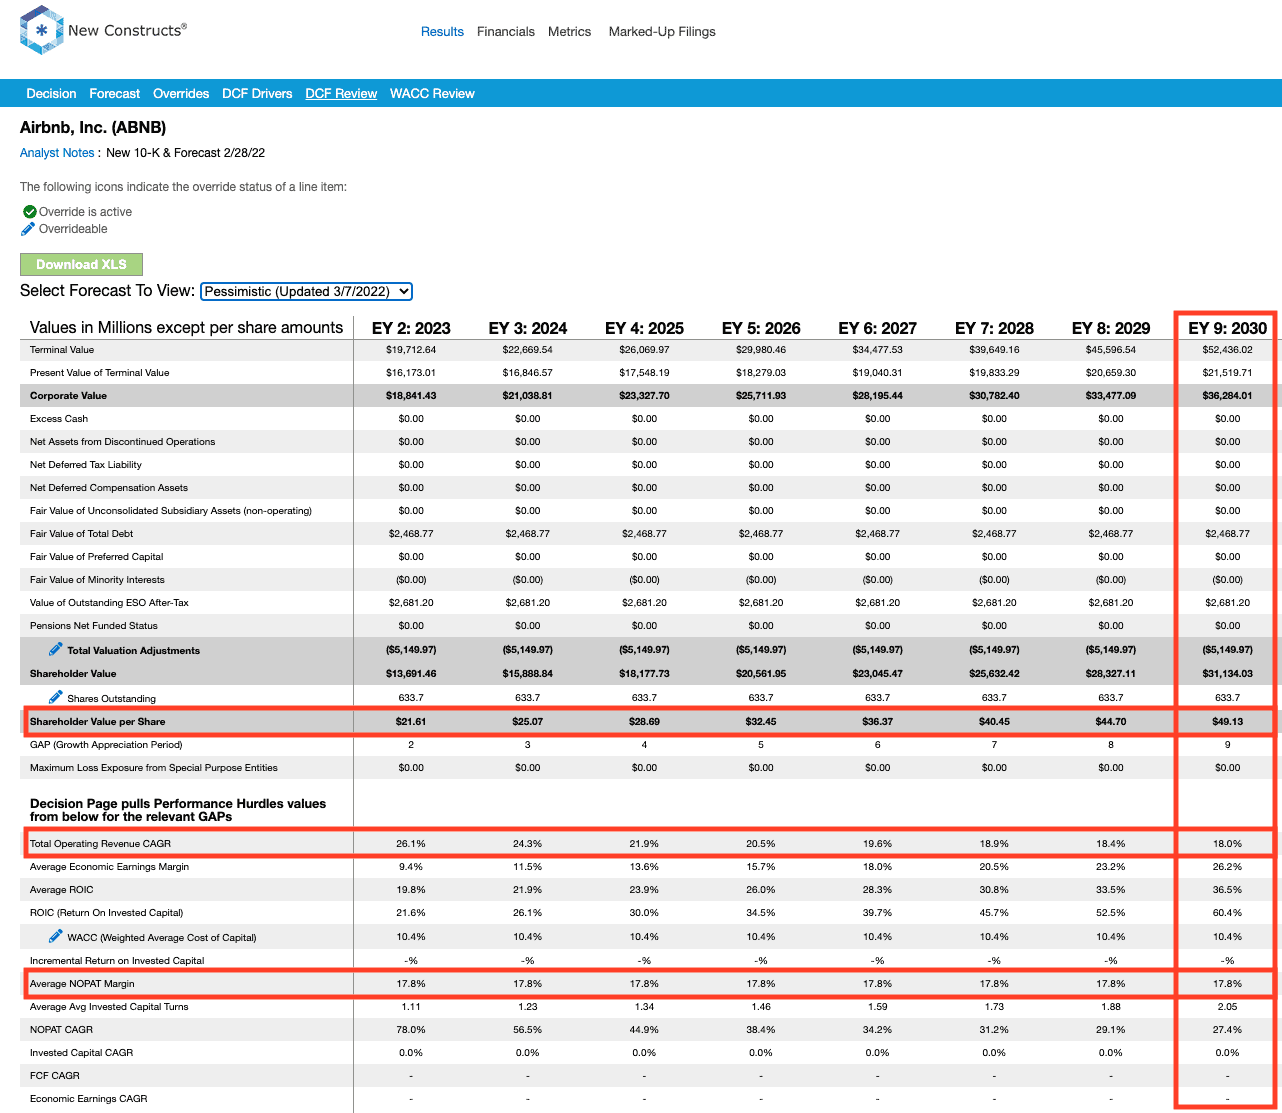
Task: Open the Financials top menu
Action: coord(506,32)
